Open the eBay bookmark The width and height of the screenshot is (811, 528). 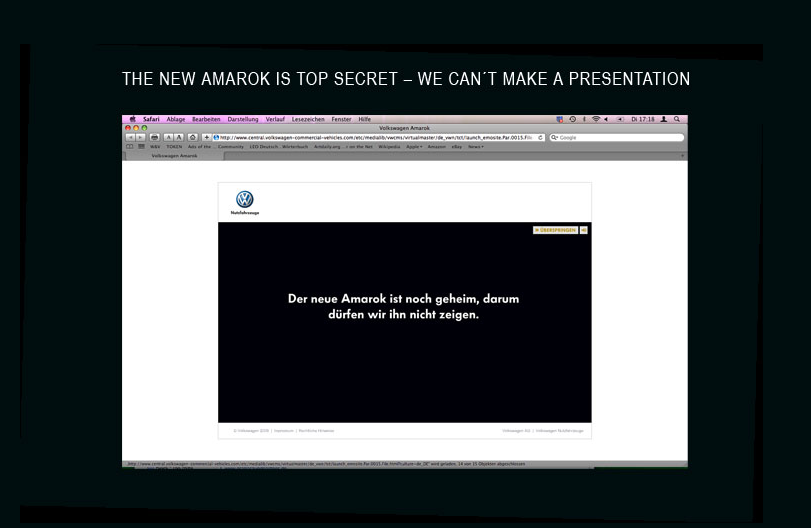click(x=457, y=147)
